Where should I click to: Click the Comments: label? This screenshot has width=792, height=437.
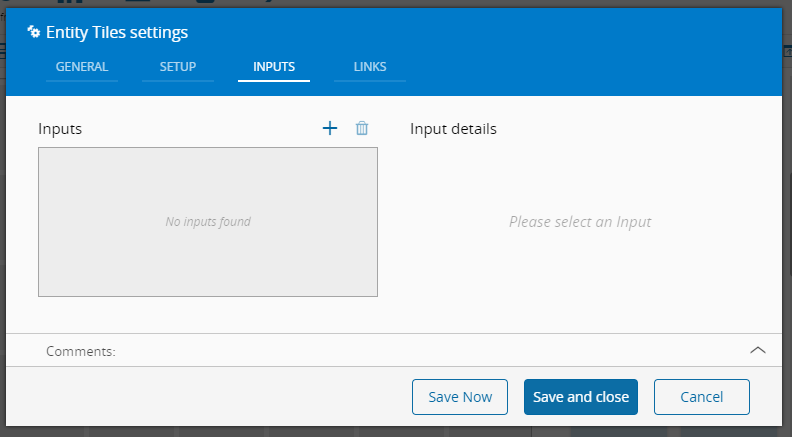[x=81, y=351]
